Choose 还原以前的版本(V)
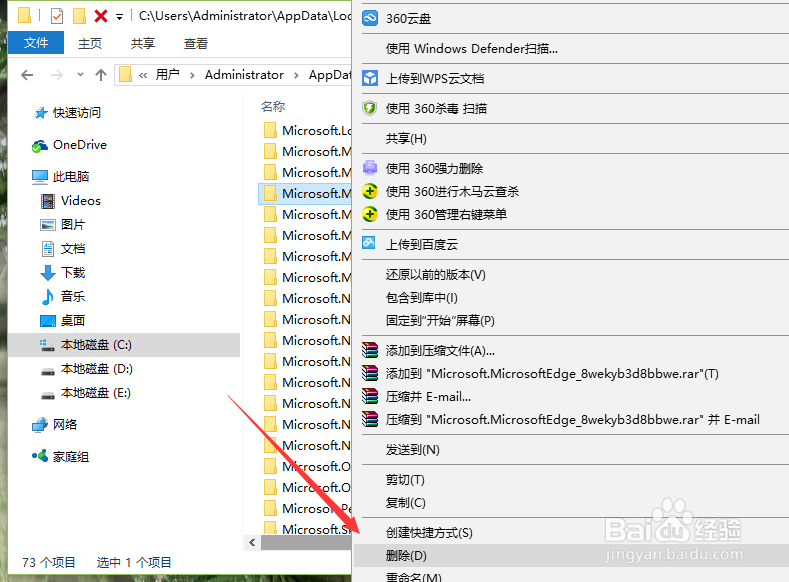 (571, 274)
